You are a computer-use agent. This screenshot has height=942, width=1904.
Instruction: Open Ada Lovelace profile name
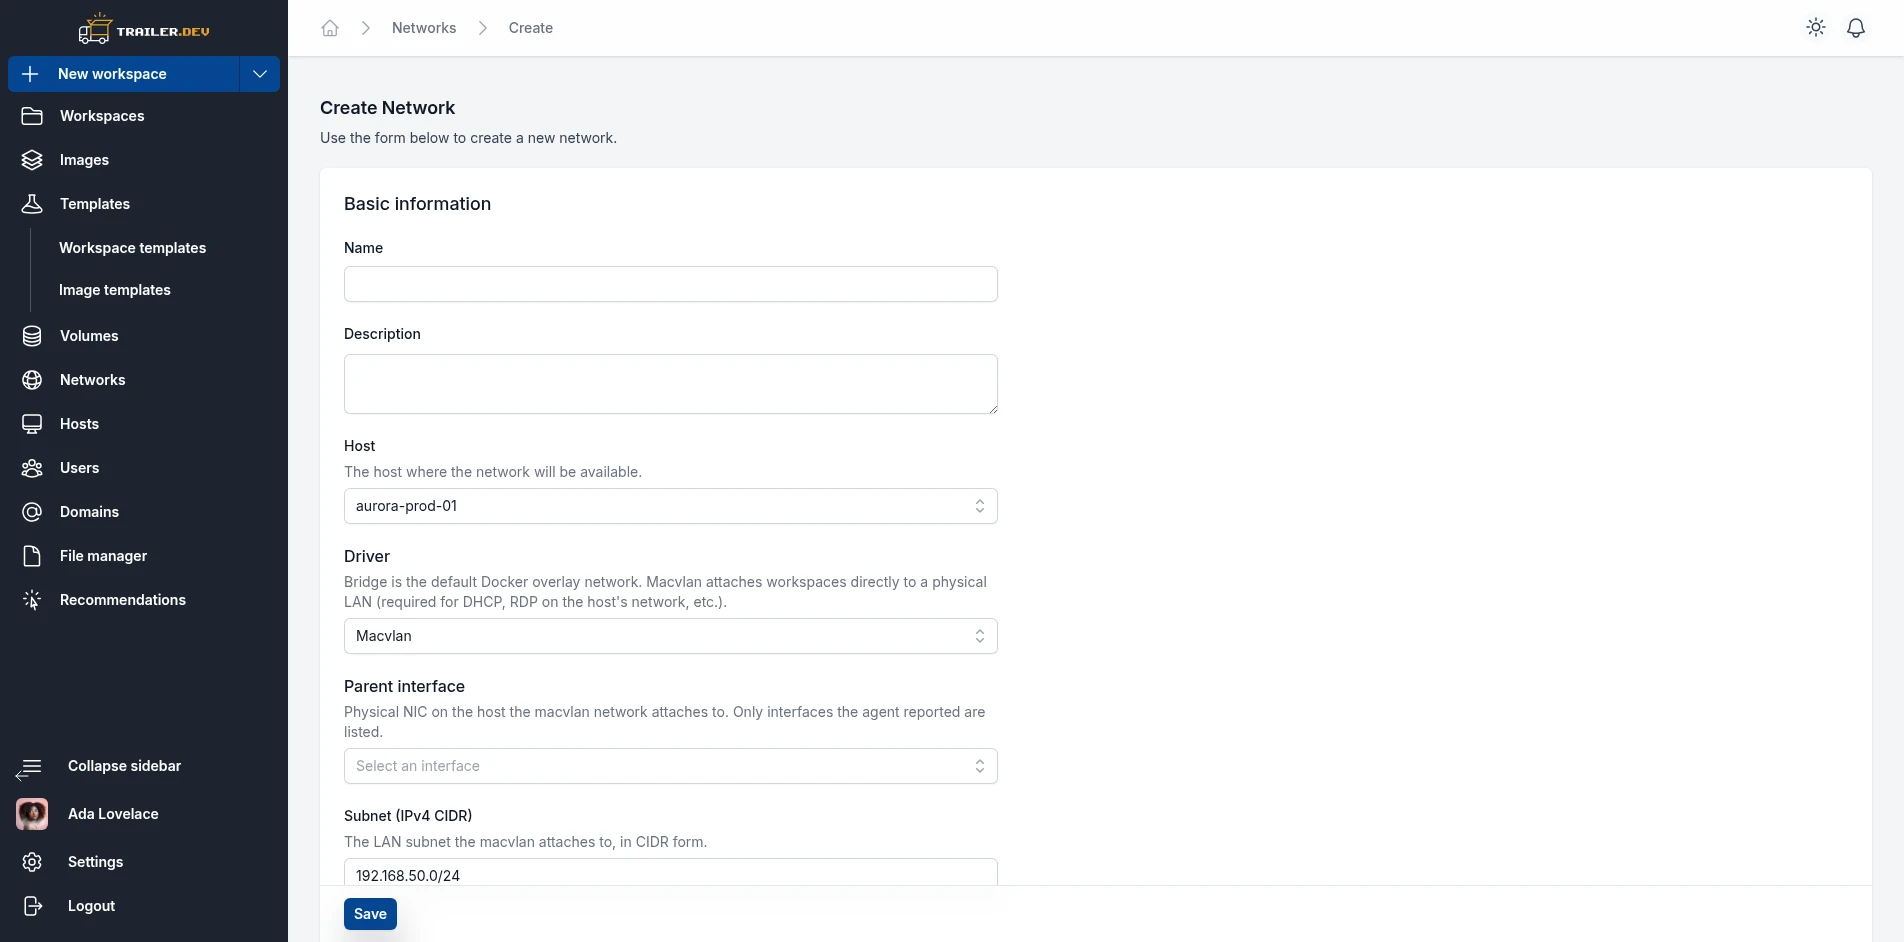[113, 814]
